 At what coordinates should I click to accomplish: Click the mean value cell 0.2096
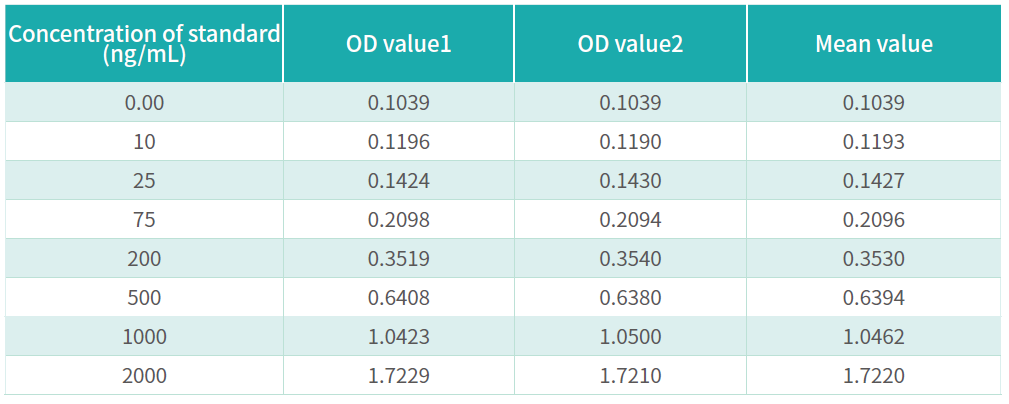point(874,220)
